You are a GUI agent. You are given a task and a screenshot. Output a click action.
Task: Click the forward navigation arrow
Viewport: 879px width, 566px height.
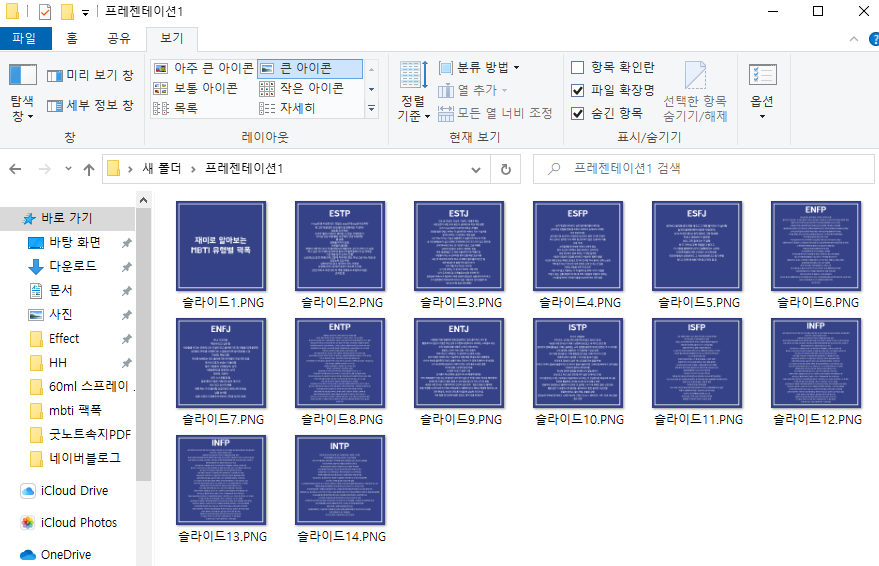[x=44, y=169]
